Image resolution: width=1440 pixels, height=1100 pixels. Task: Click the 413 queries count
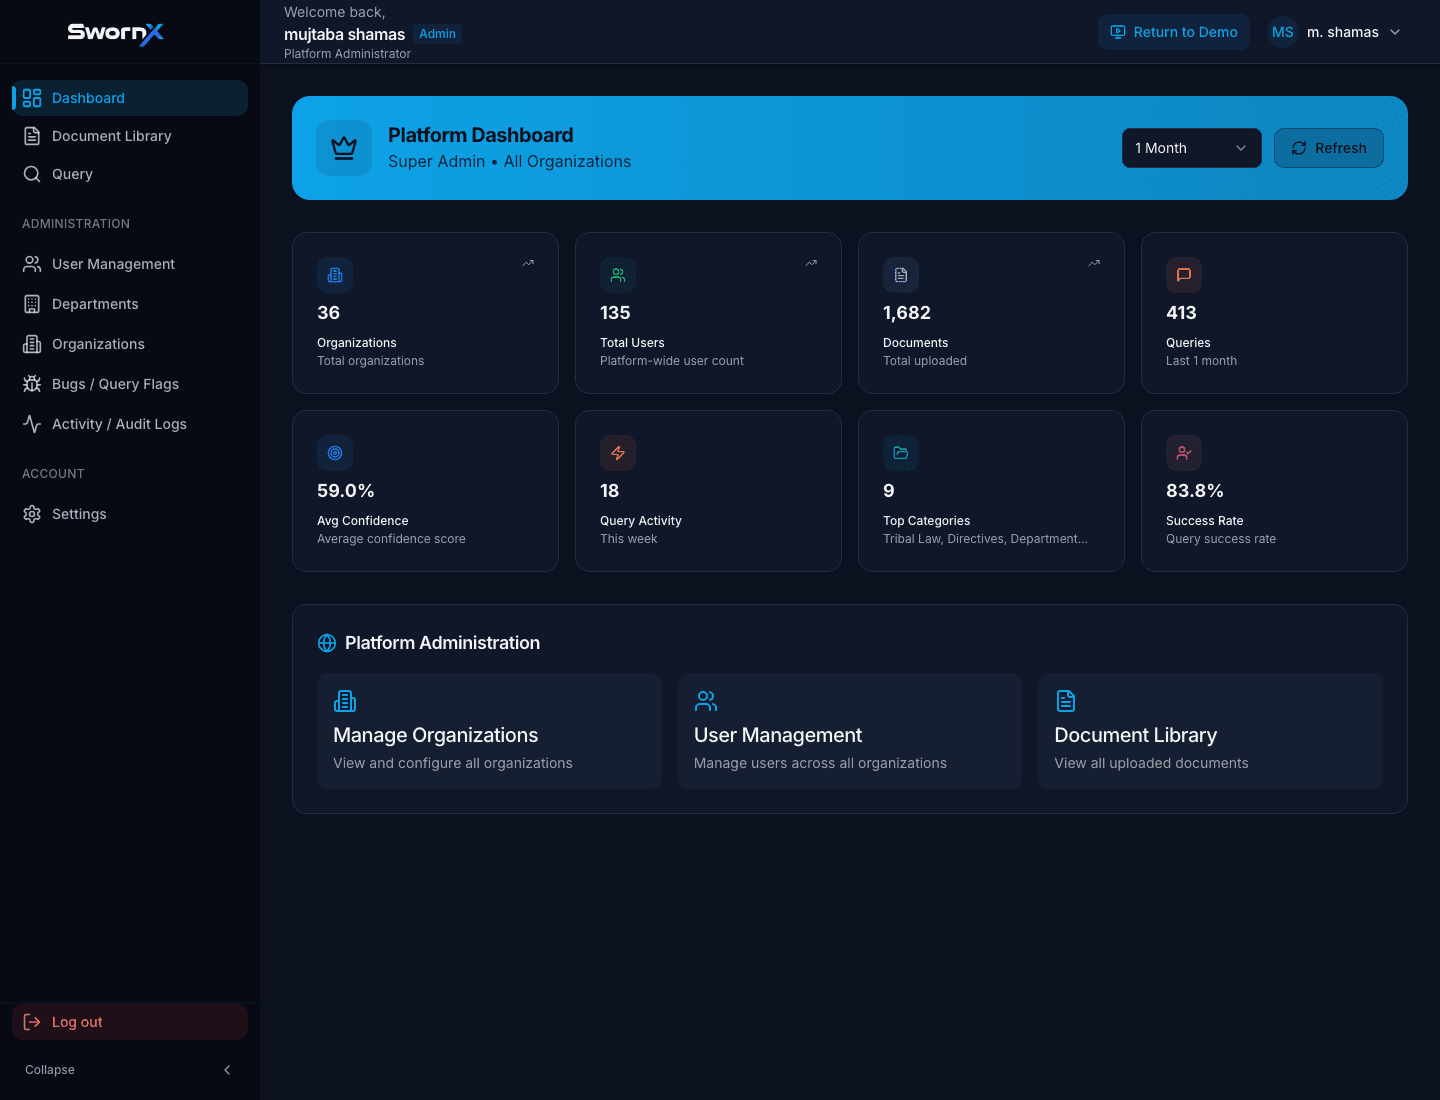tap(1181, 313)
